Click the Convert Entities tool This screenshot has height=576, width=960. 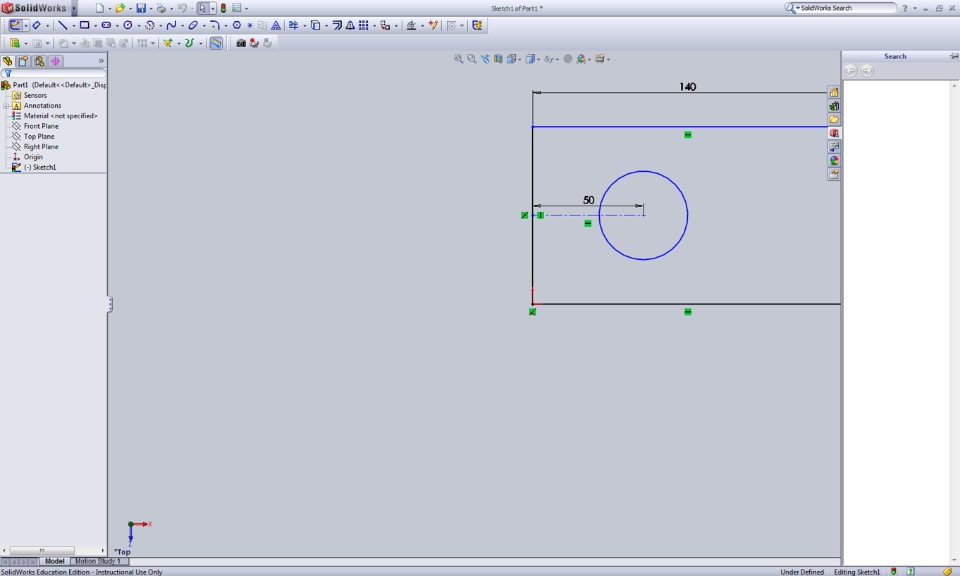point(315,25)
